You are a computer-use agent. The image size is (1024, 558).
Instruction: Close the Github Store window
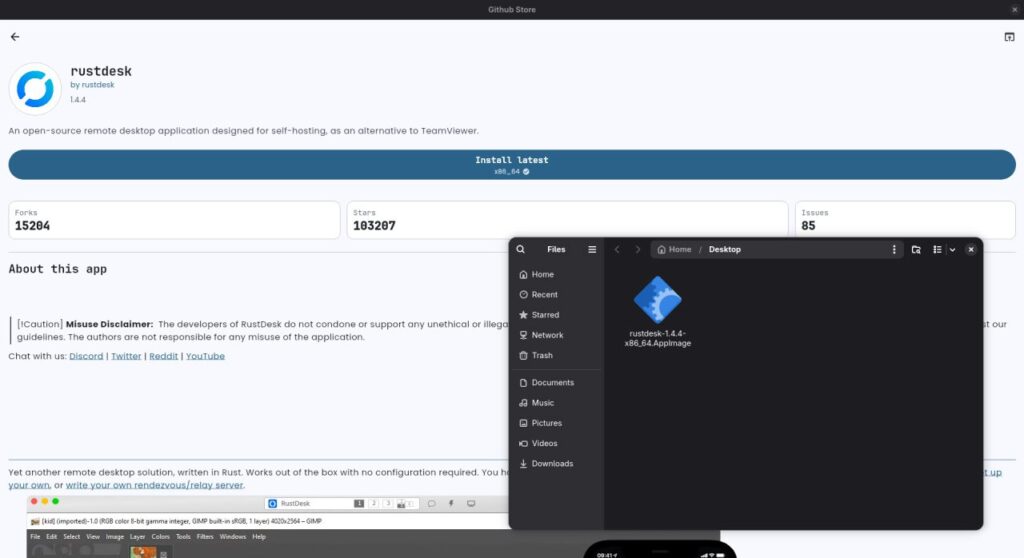1015,9
